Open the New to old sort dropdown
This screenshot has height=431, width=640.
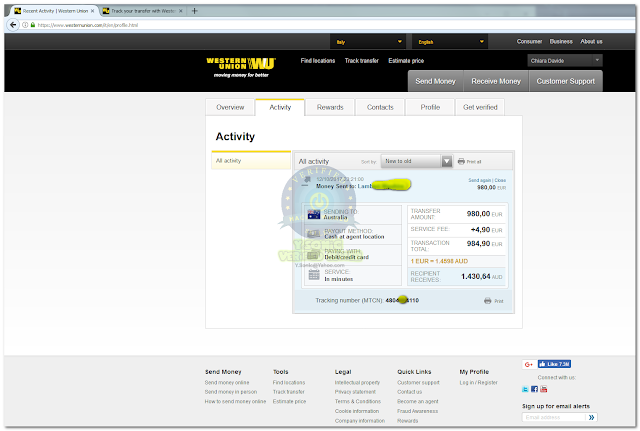[x=416, y=161]
